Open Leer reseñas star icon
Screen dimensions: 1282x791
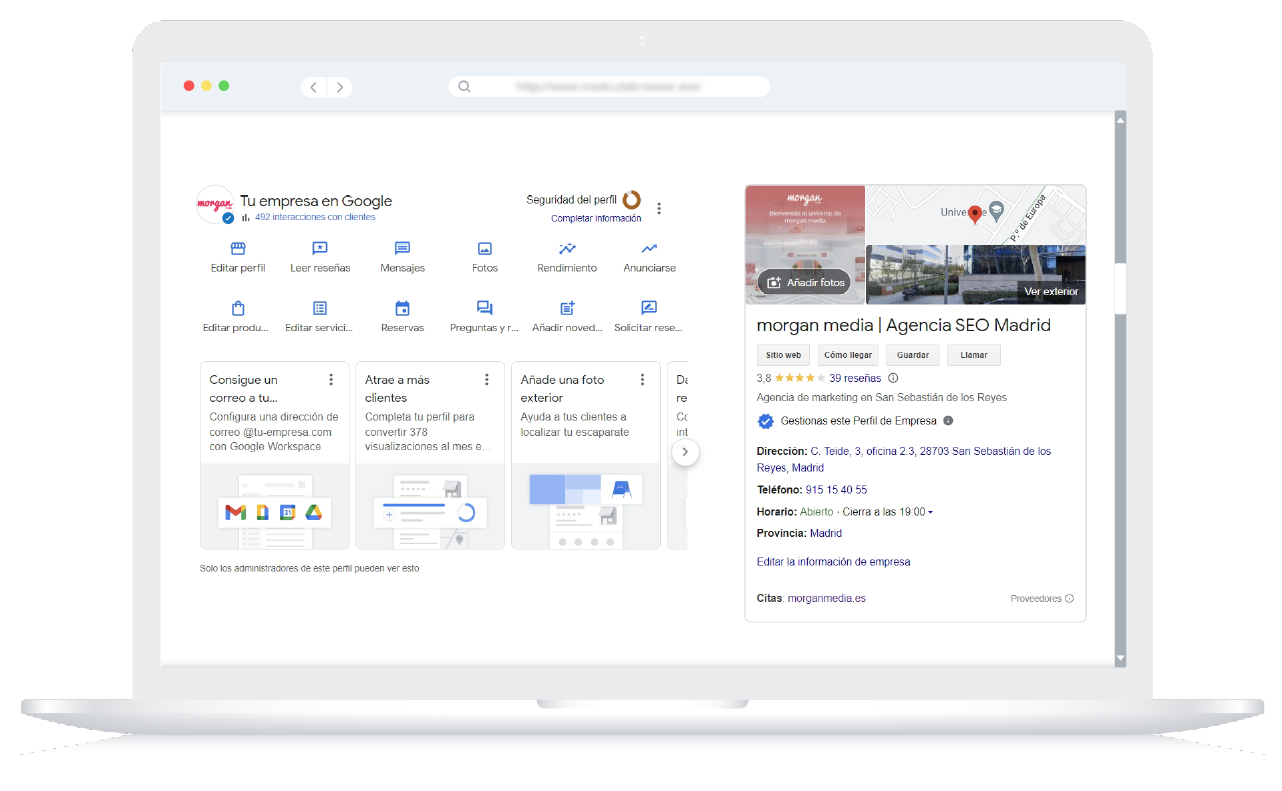click(320, 248)
